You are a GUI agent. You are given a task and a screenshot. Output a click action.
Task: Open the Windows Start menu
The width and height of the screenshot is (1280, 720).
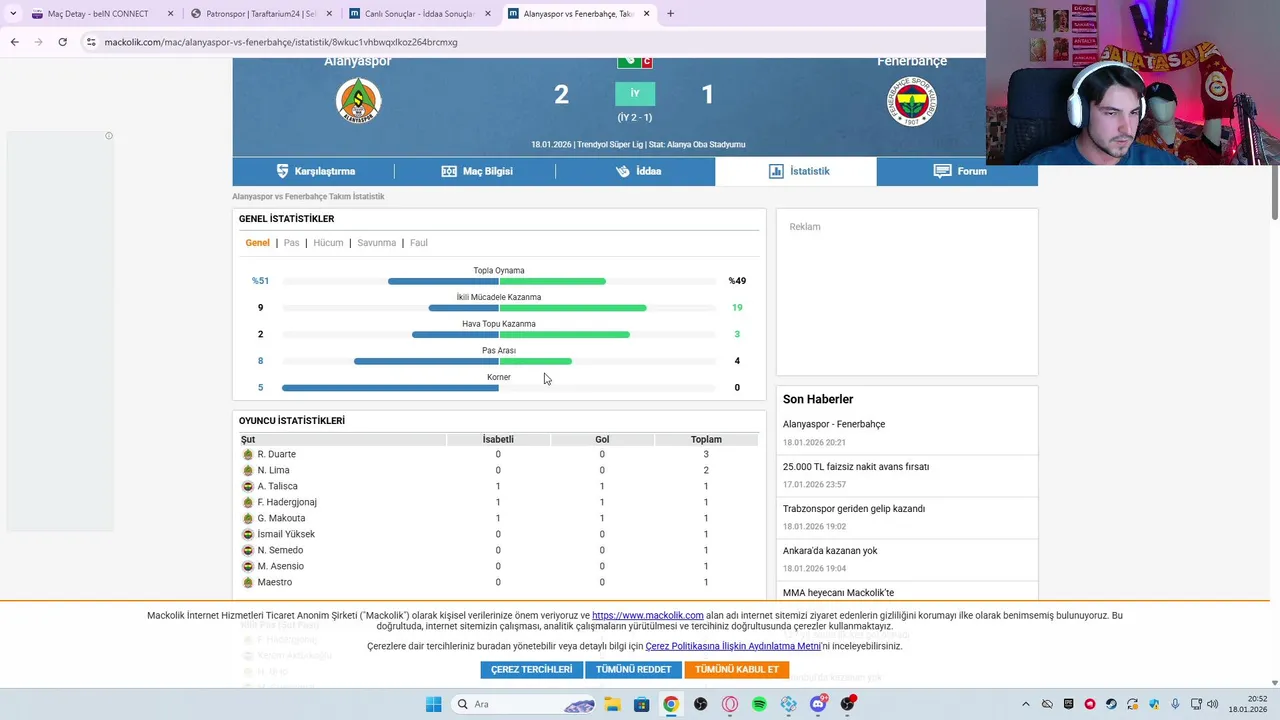pyautogui.click(x=433, y=704)
